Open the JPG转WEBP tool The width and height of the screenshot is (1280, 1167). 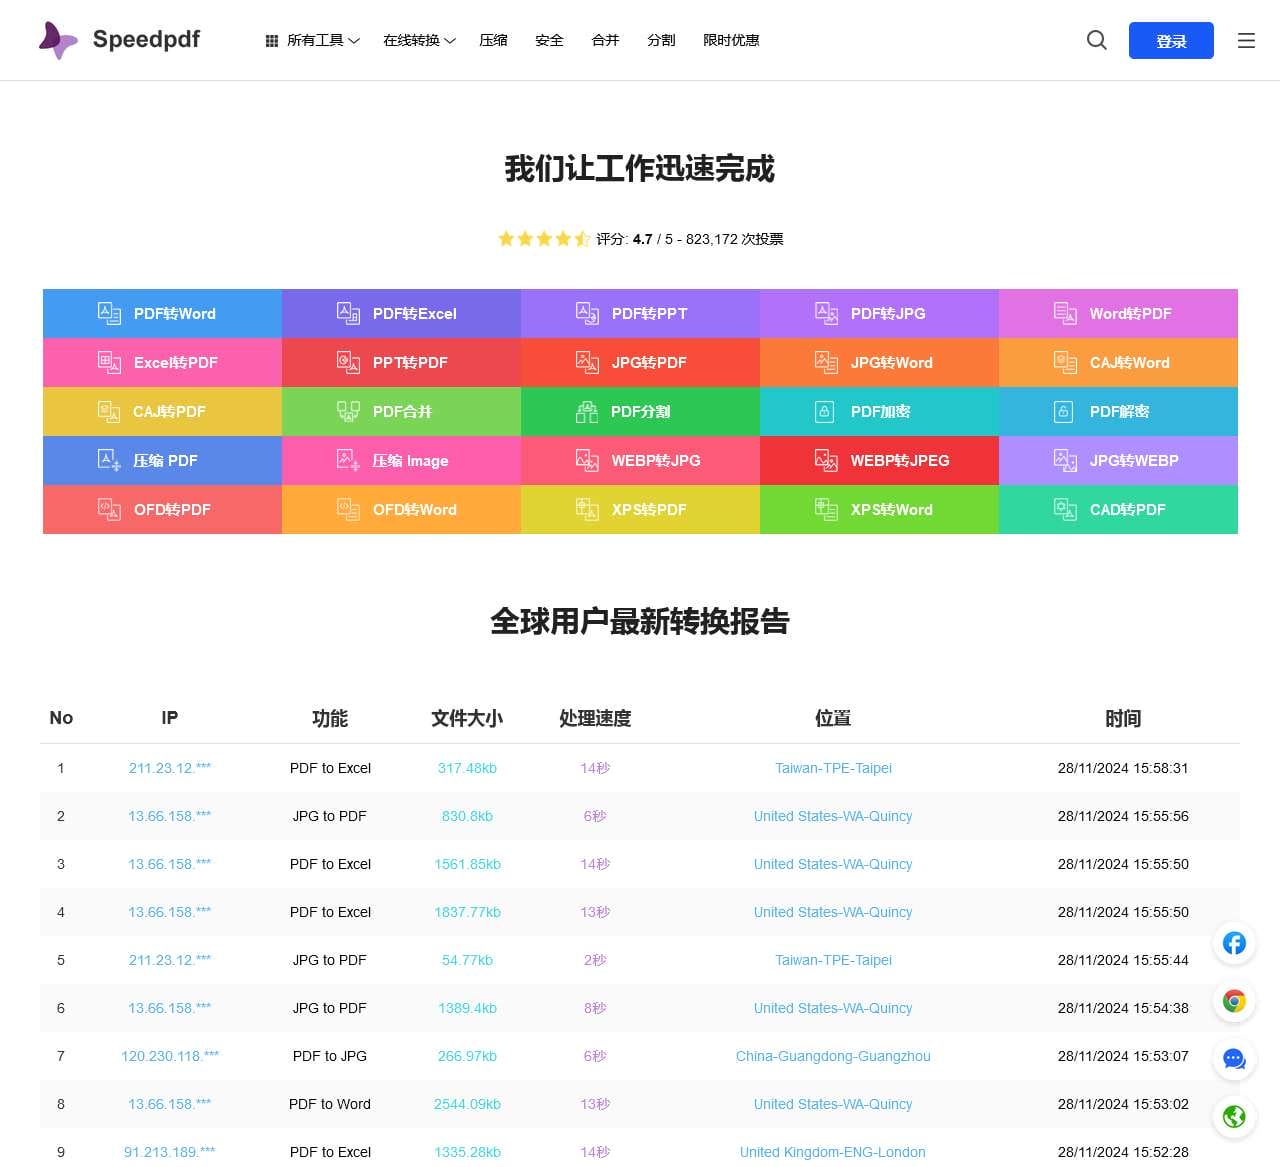point(1118,460)
